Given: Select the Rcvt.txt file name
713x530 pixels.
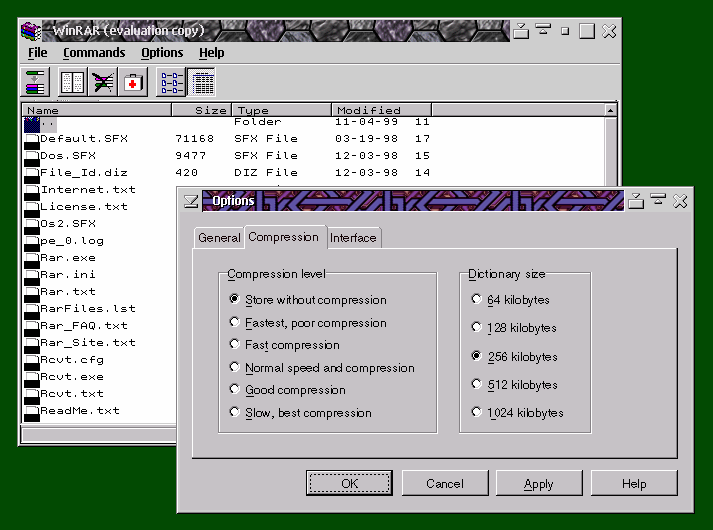Looking at the screenshot, I should point(72,393).
